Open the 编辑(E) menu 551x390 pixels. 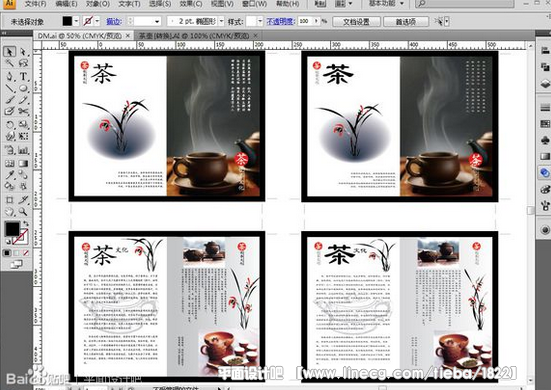point(66,4)
